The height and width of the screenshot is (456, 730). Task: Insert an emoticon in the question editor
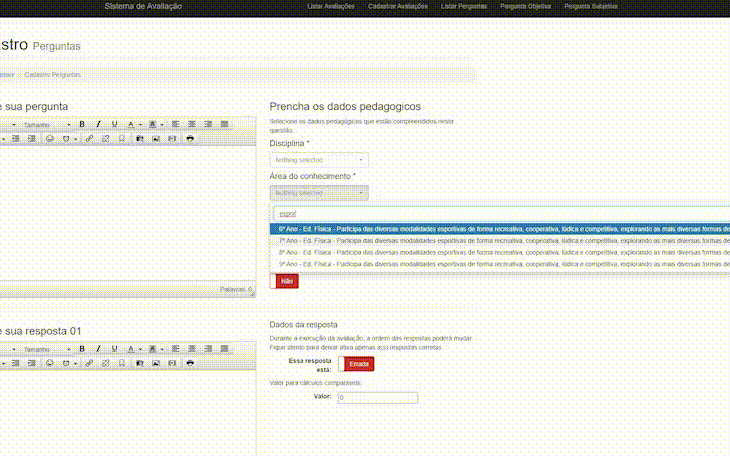tap(50, 138)
